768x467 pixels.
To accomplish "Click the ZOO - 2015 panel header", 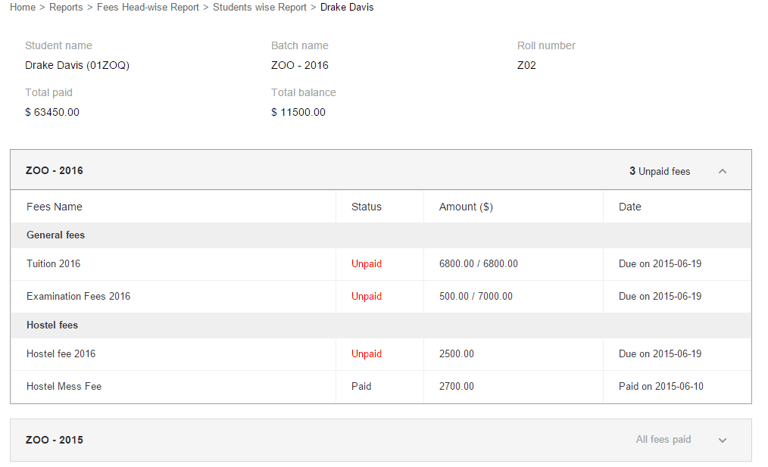I will point(380,440).
